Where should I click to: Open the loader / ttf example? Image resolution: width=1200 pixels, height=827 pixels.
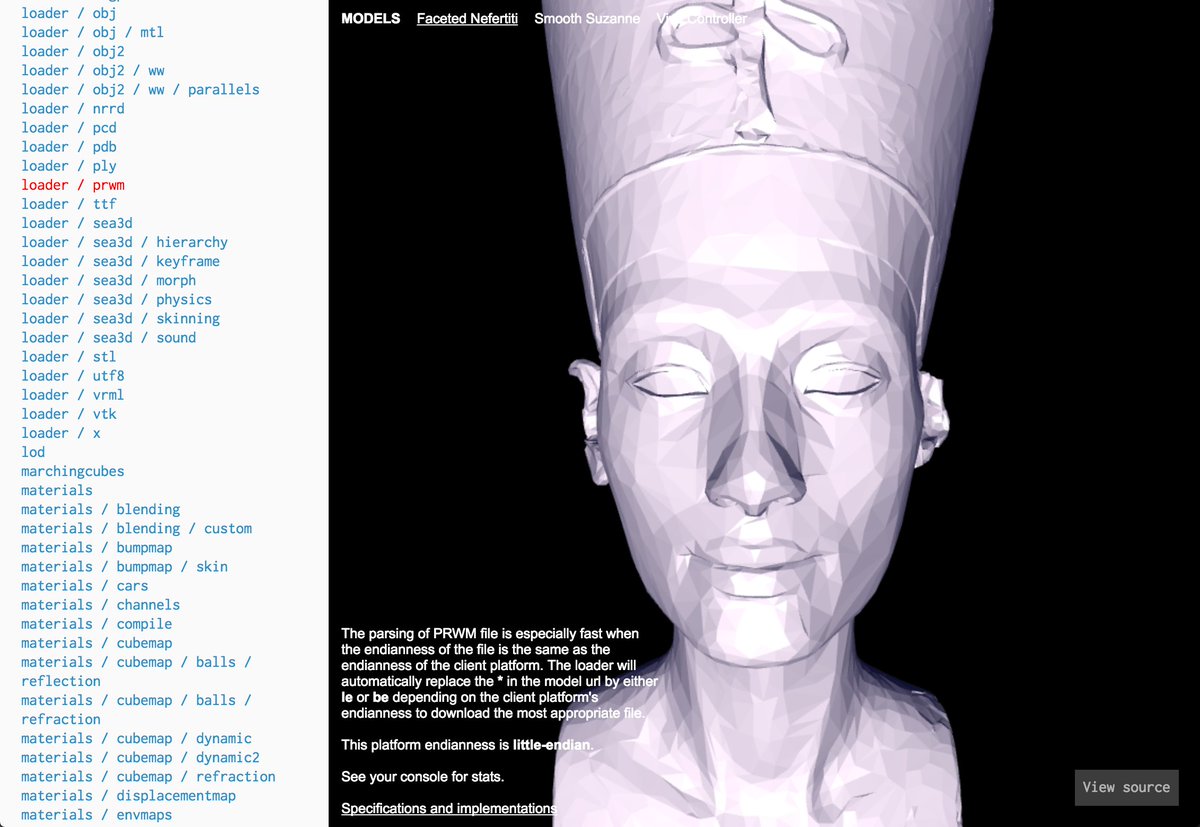coord(69,204)
